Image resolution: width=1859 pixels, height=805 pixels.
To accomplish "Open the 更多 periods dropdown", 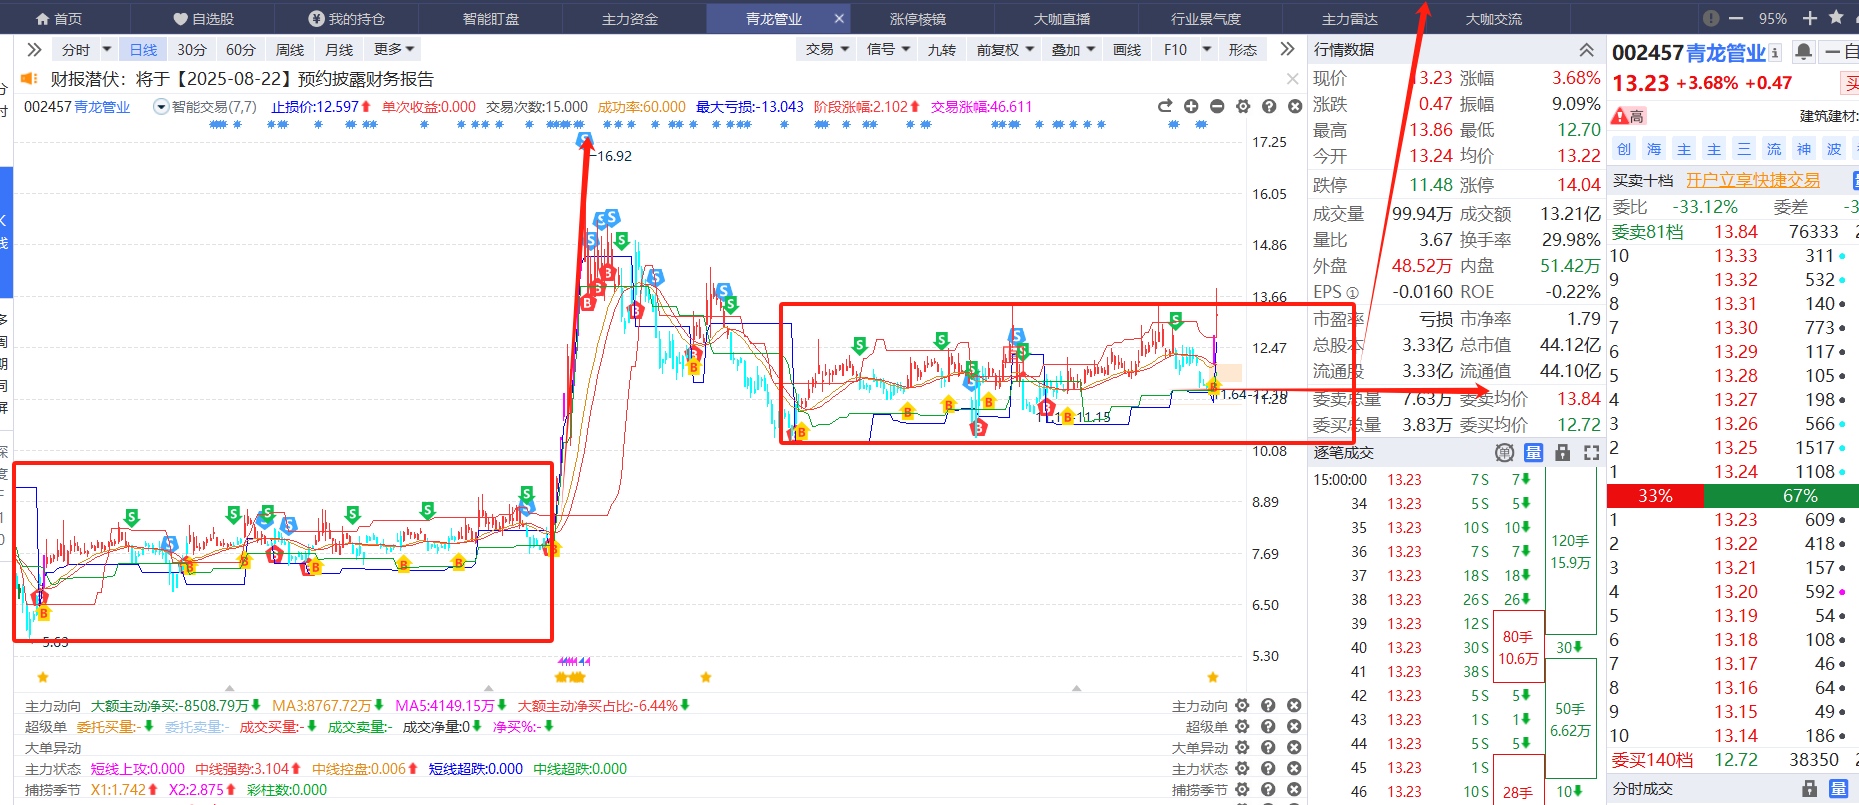I will [393, 49].
